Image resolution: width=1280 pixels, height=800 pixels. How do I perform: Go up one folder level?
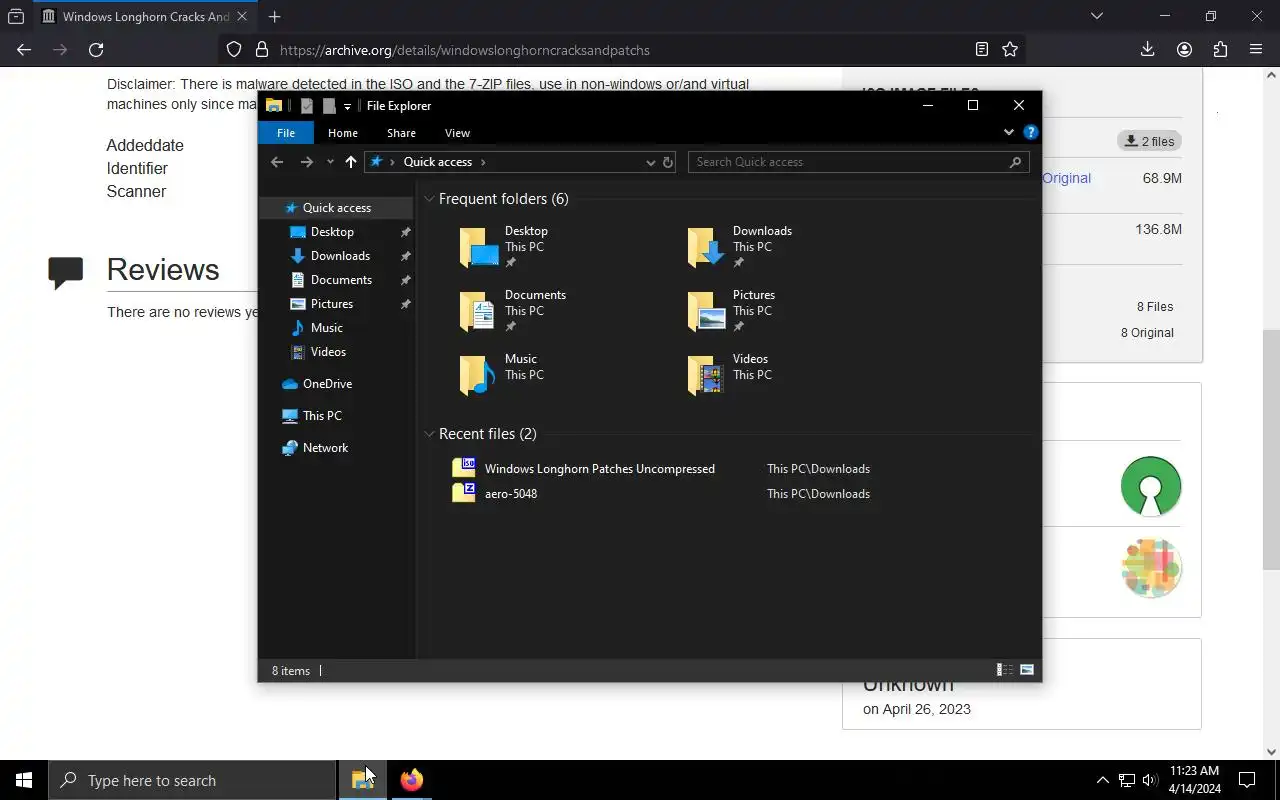click(351, 162)
